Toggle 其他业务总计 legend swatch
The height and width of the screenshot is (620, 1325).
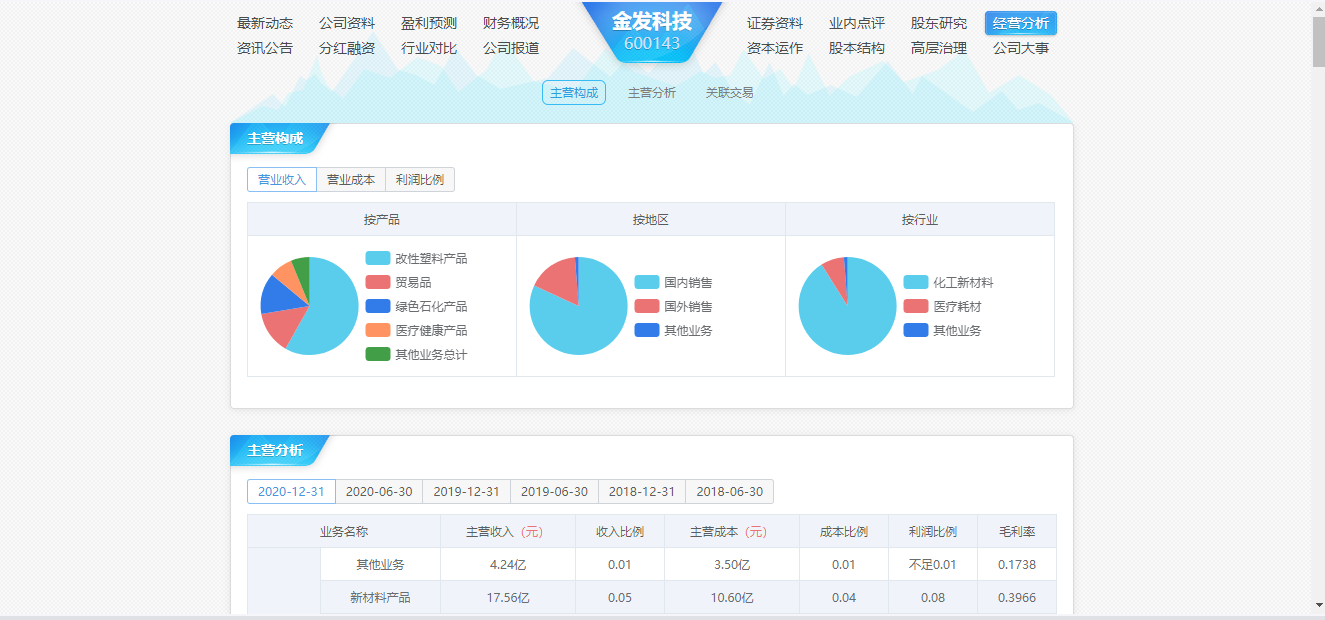[x=377, y=354]
